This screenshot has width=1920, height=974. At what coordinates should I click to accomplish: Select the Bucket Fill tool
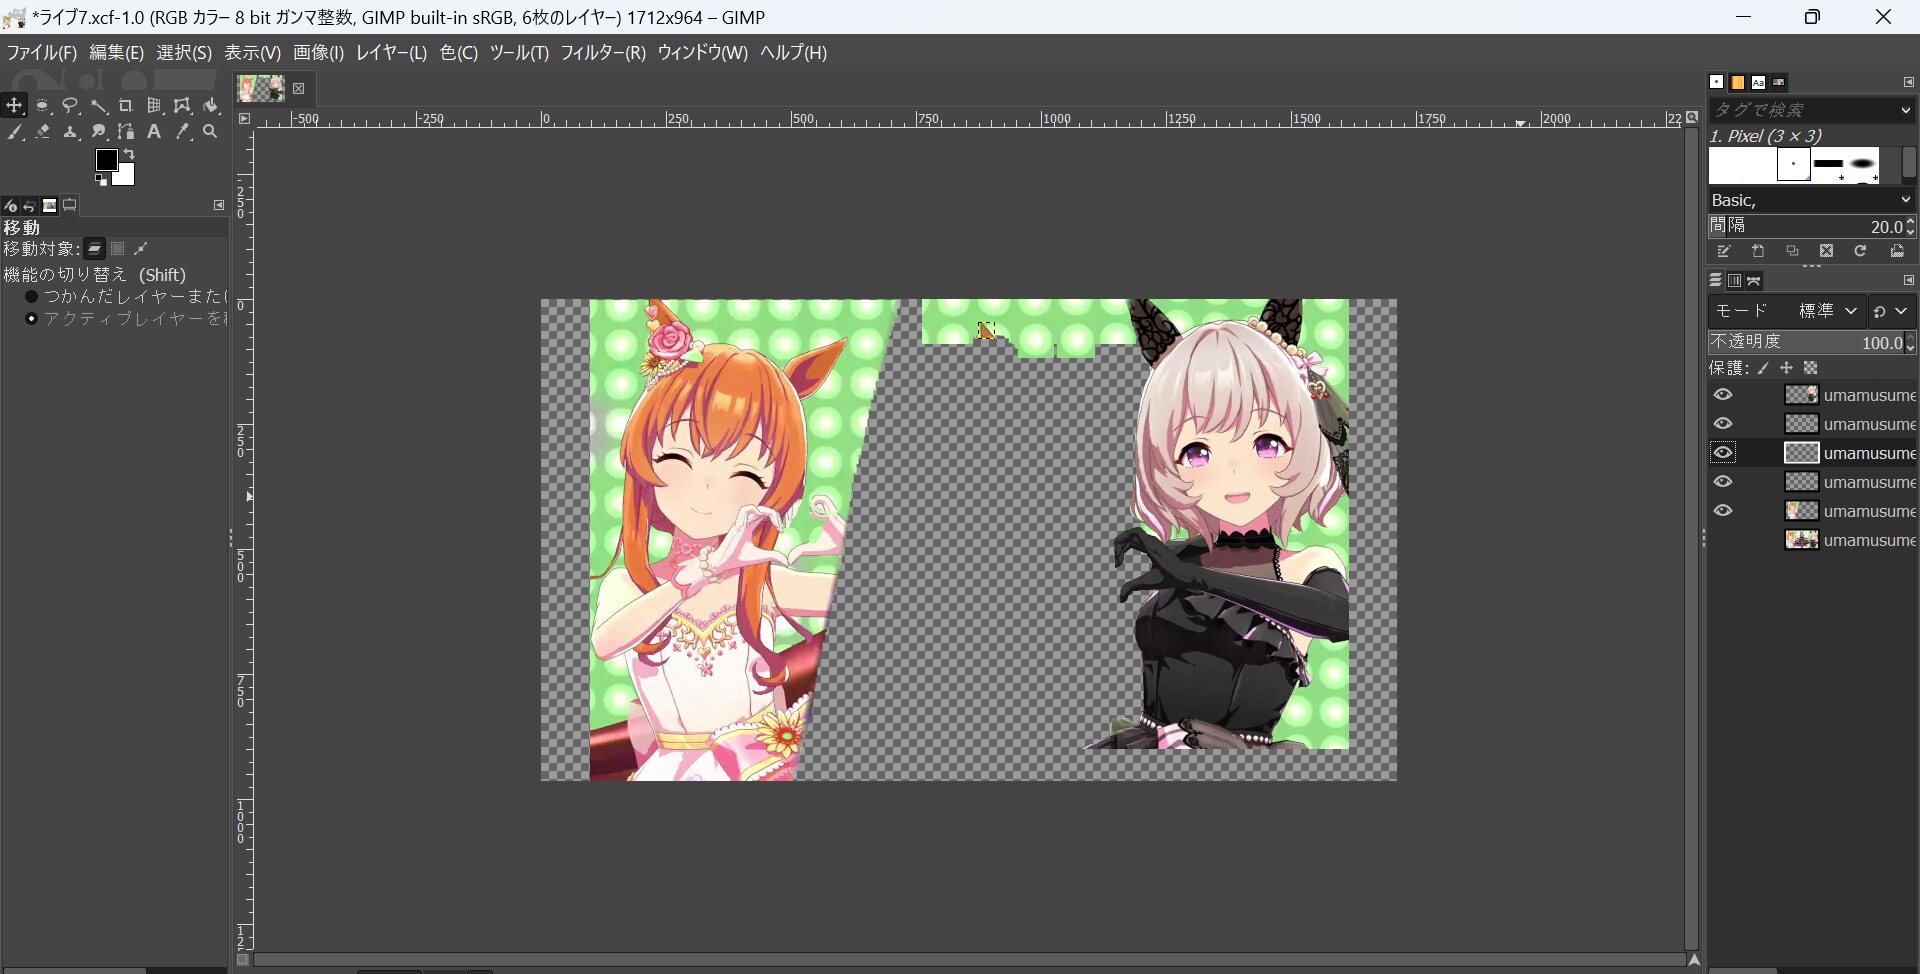pos(210,105)
